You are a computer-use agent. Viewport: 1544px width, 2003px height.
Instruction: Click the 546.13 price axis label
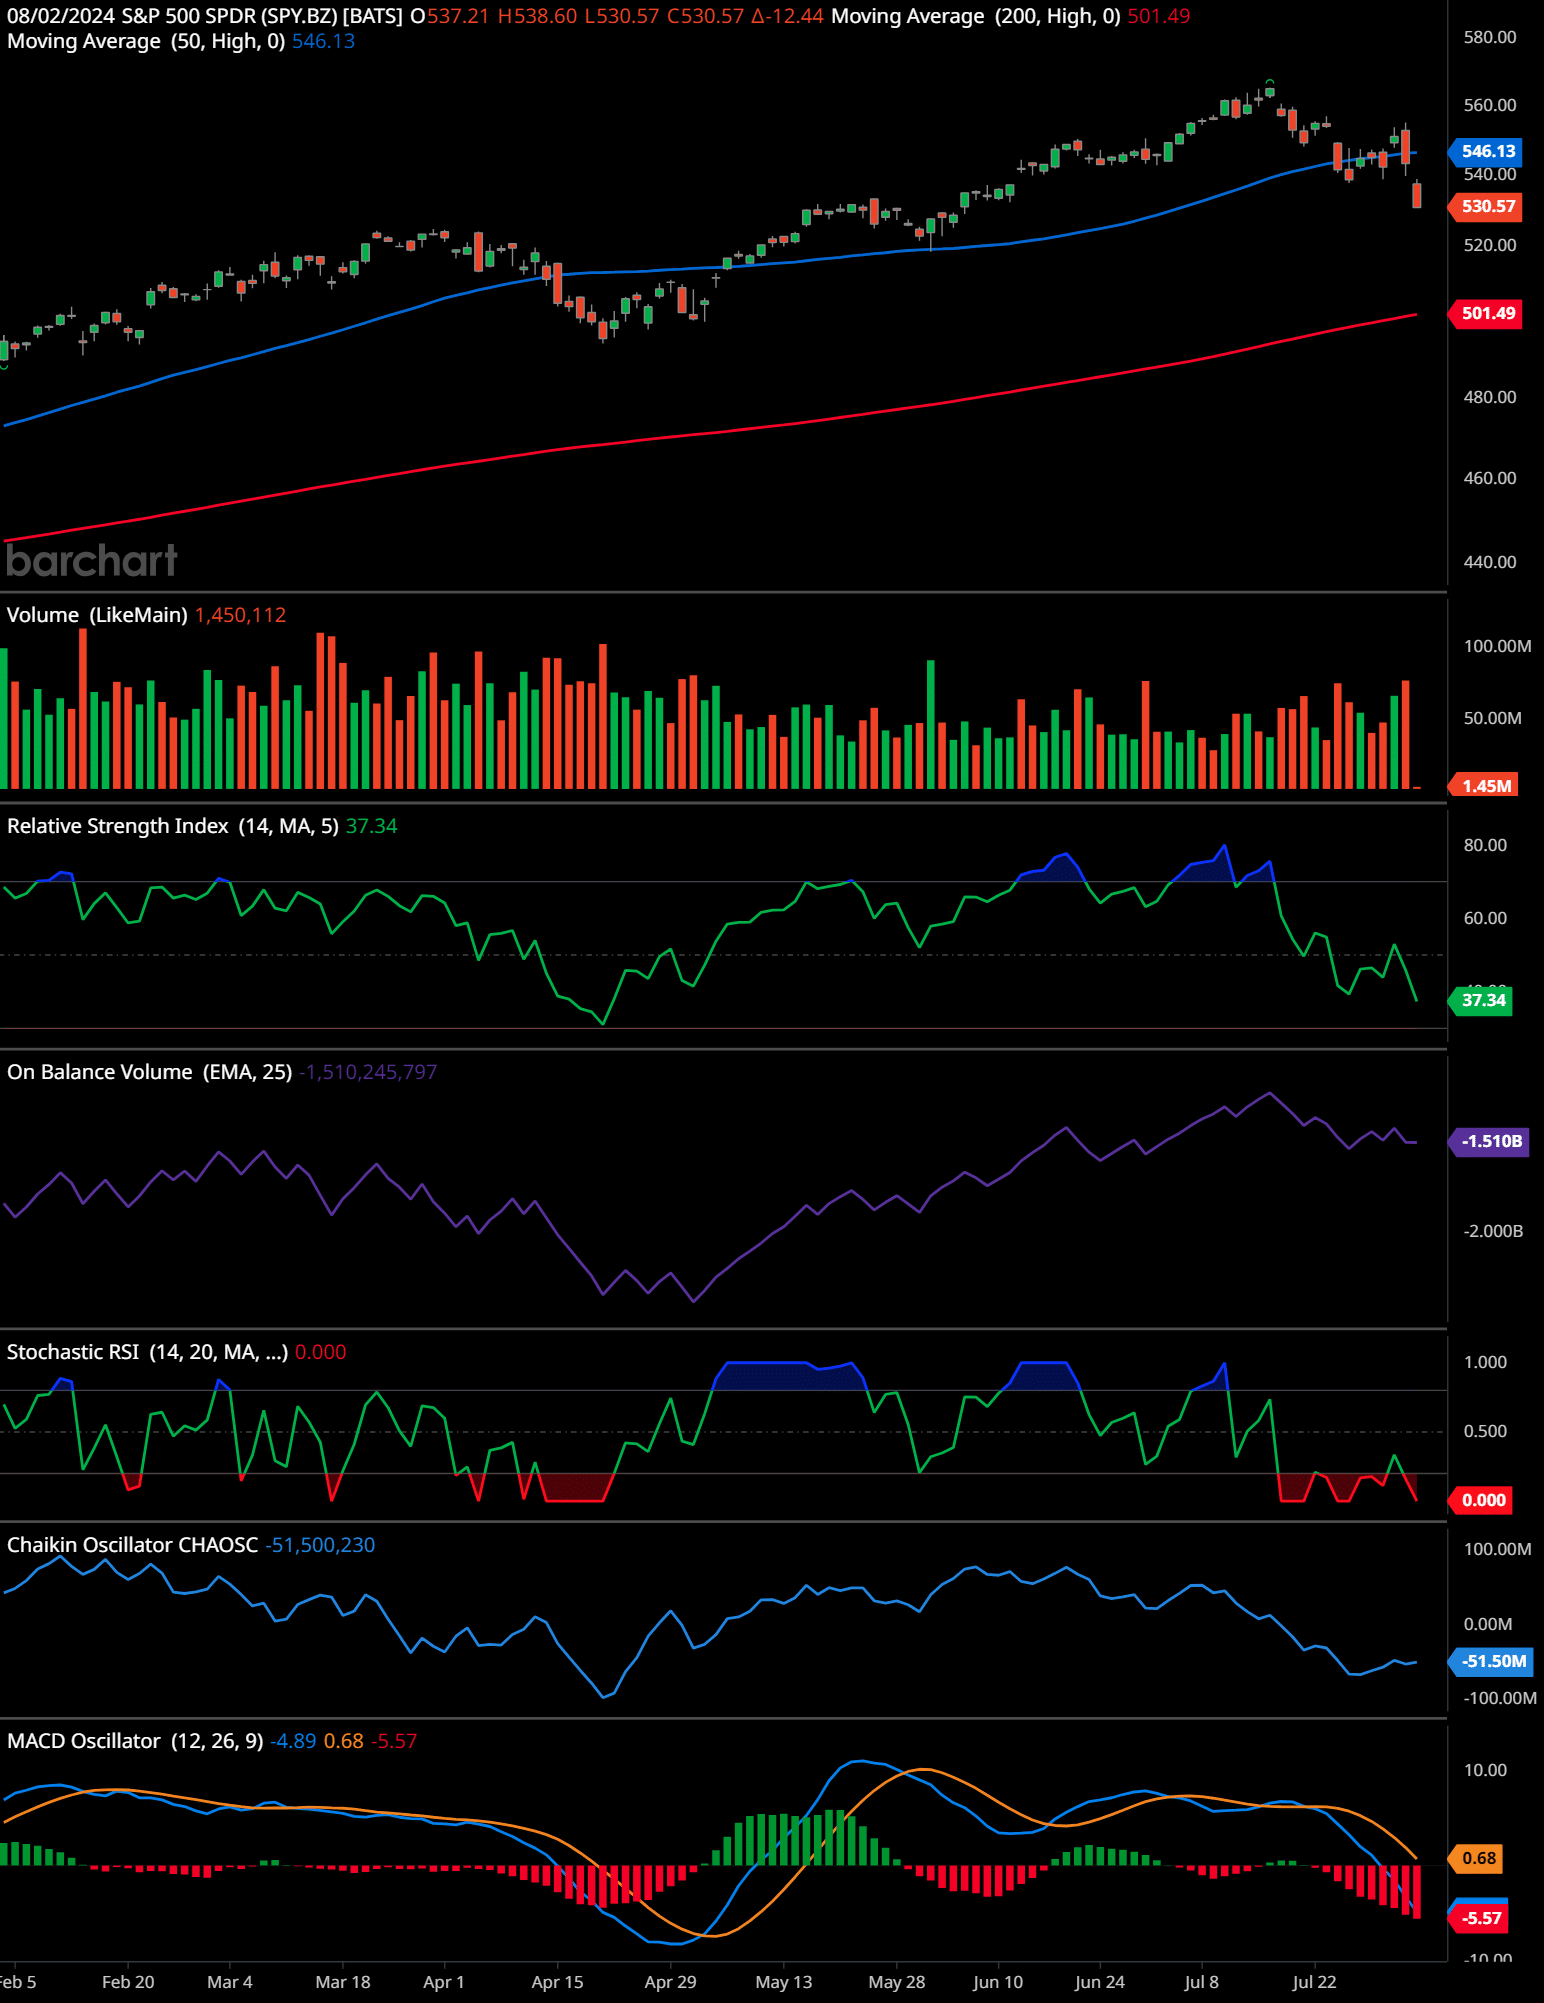click(x=1487, y=152)
